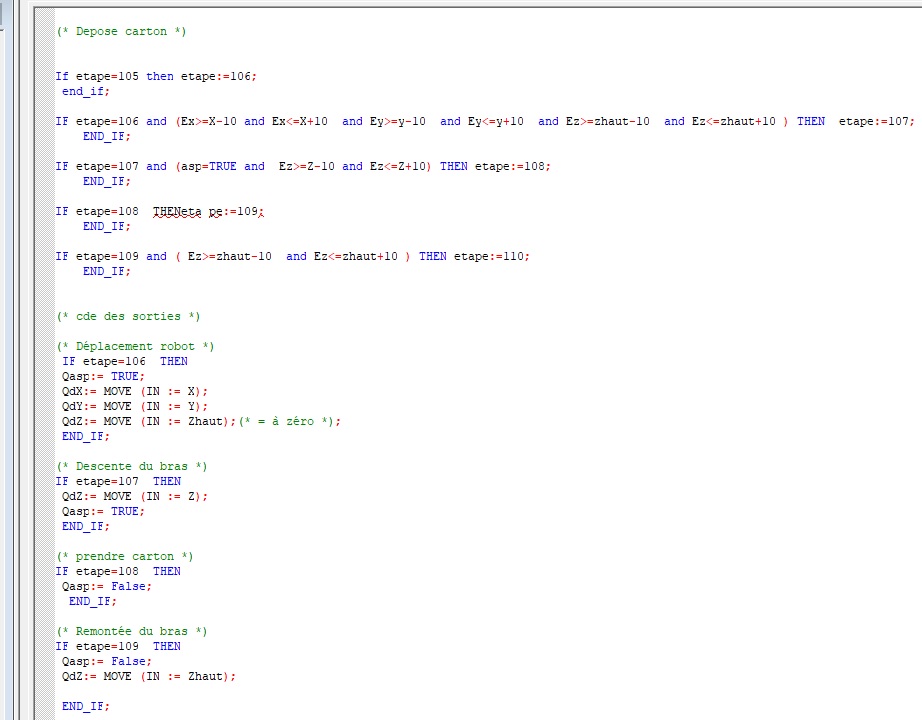Click the "(* Descente du bras *)" comment

tap(131, 467)
